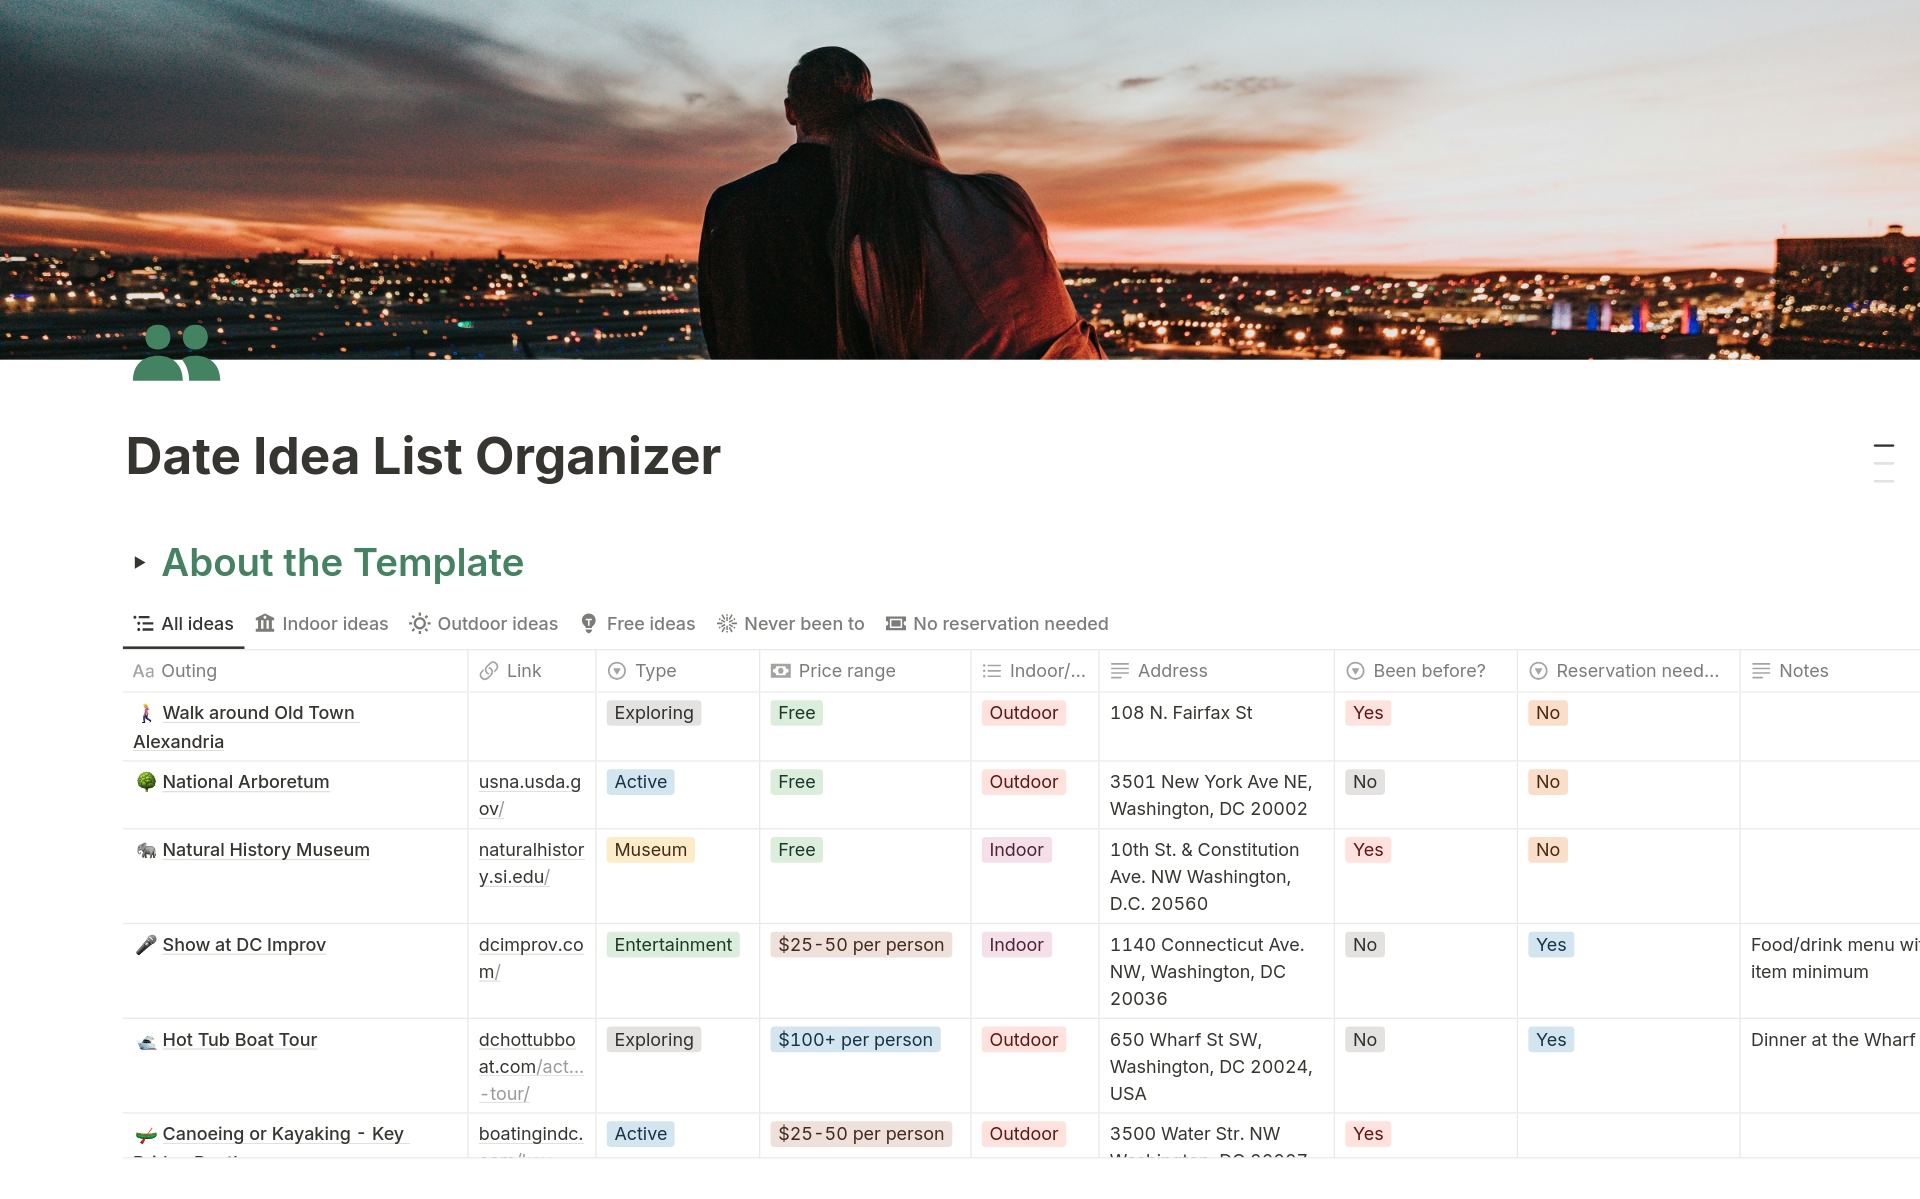The width and height of the screenshot is (1920, 1199).
Task: Click the lightbulb icon on the Free ideas view
Action: coord(587,623)
